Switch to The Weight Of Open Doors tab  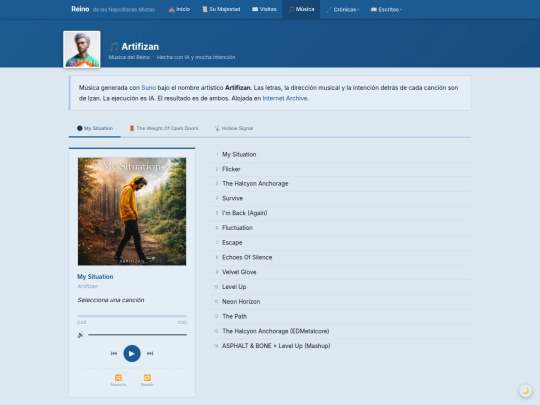164,128
